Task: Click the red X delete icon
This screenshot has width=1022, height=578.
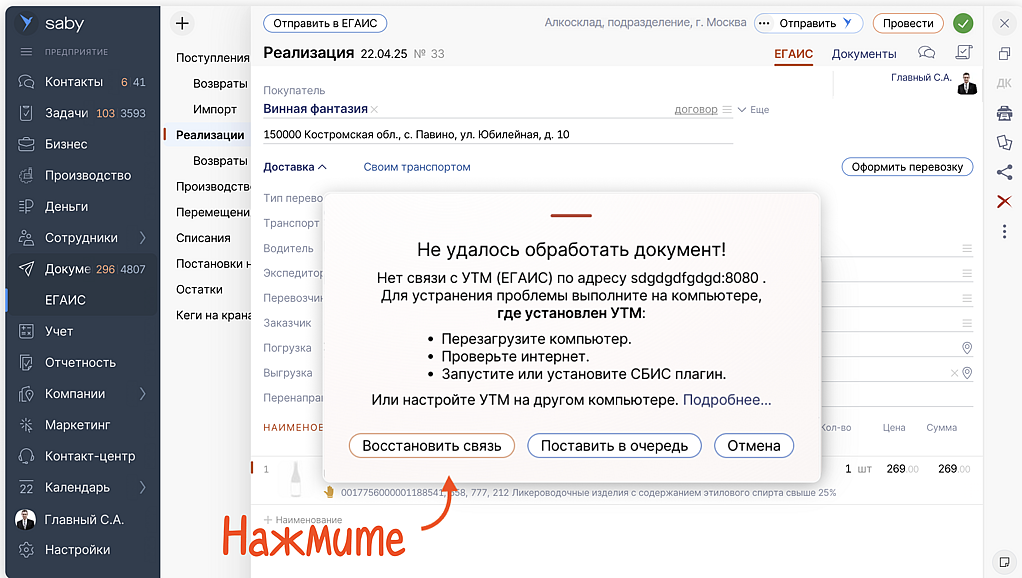Action: [1004, 202]
